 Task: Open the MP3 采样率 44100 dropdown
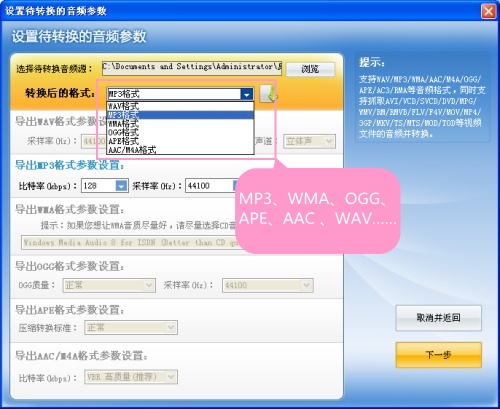(211, 186)
